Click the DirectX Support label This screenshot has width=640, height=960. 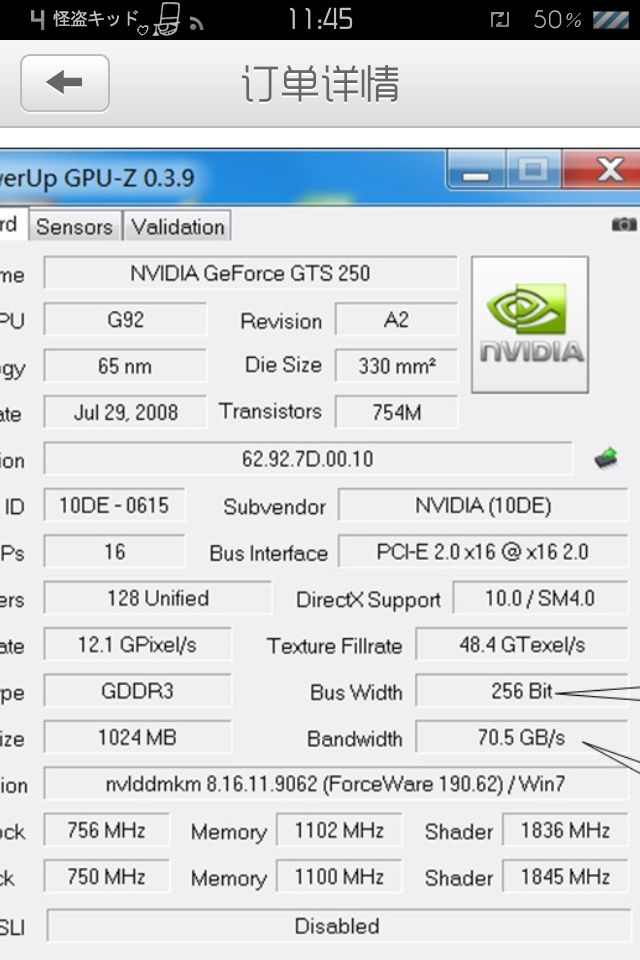pyautogui.click(x=368, y=599)
